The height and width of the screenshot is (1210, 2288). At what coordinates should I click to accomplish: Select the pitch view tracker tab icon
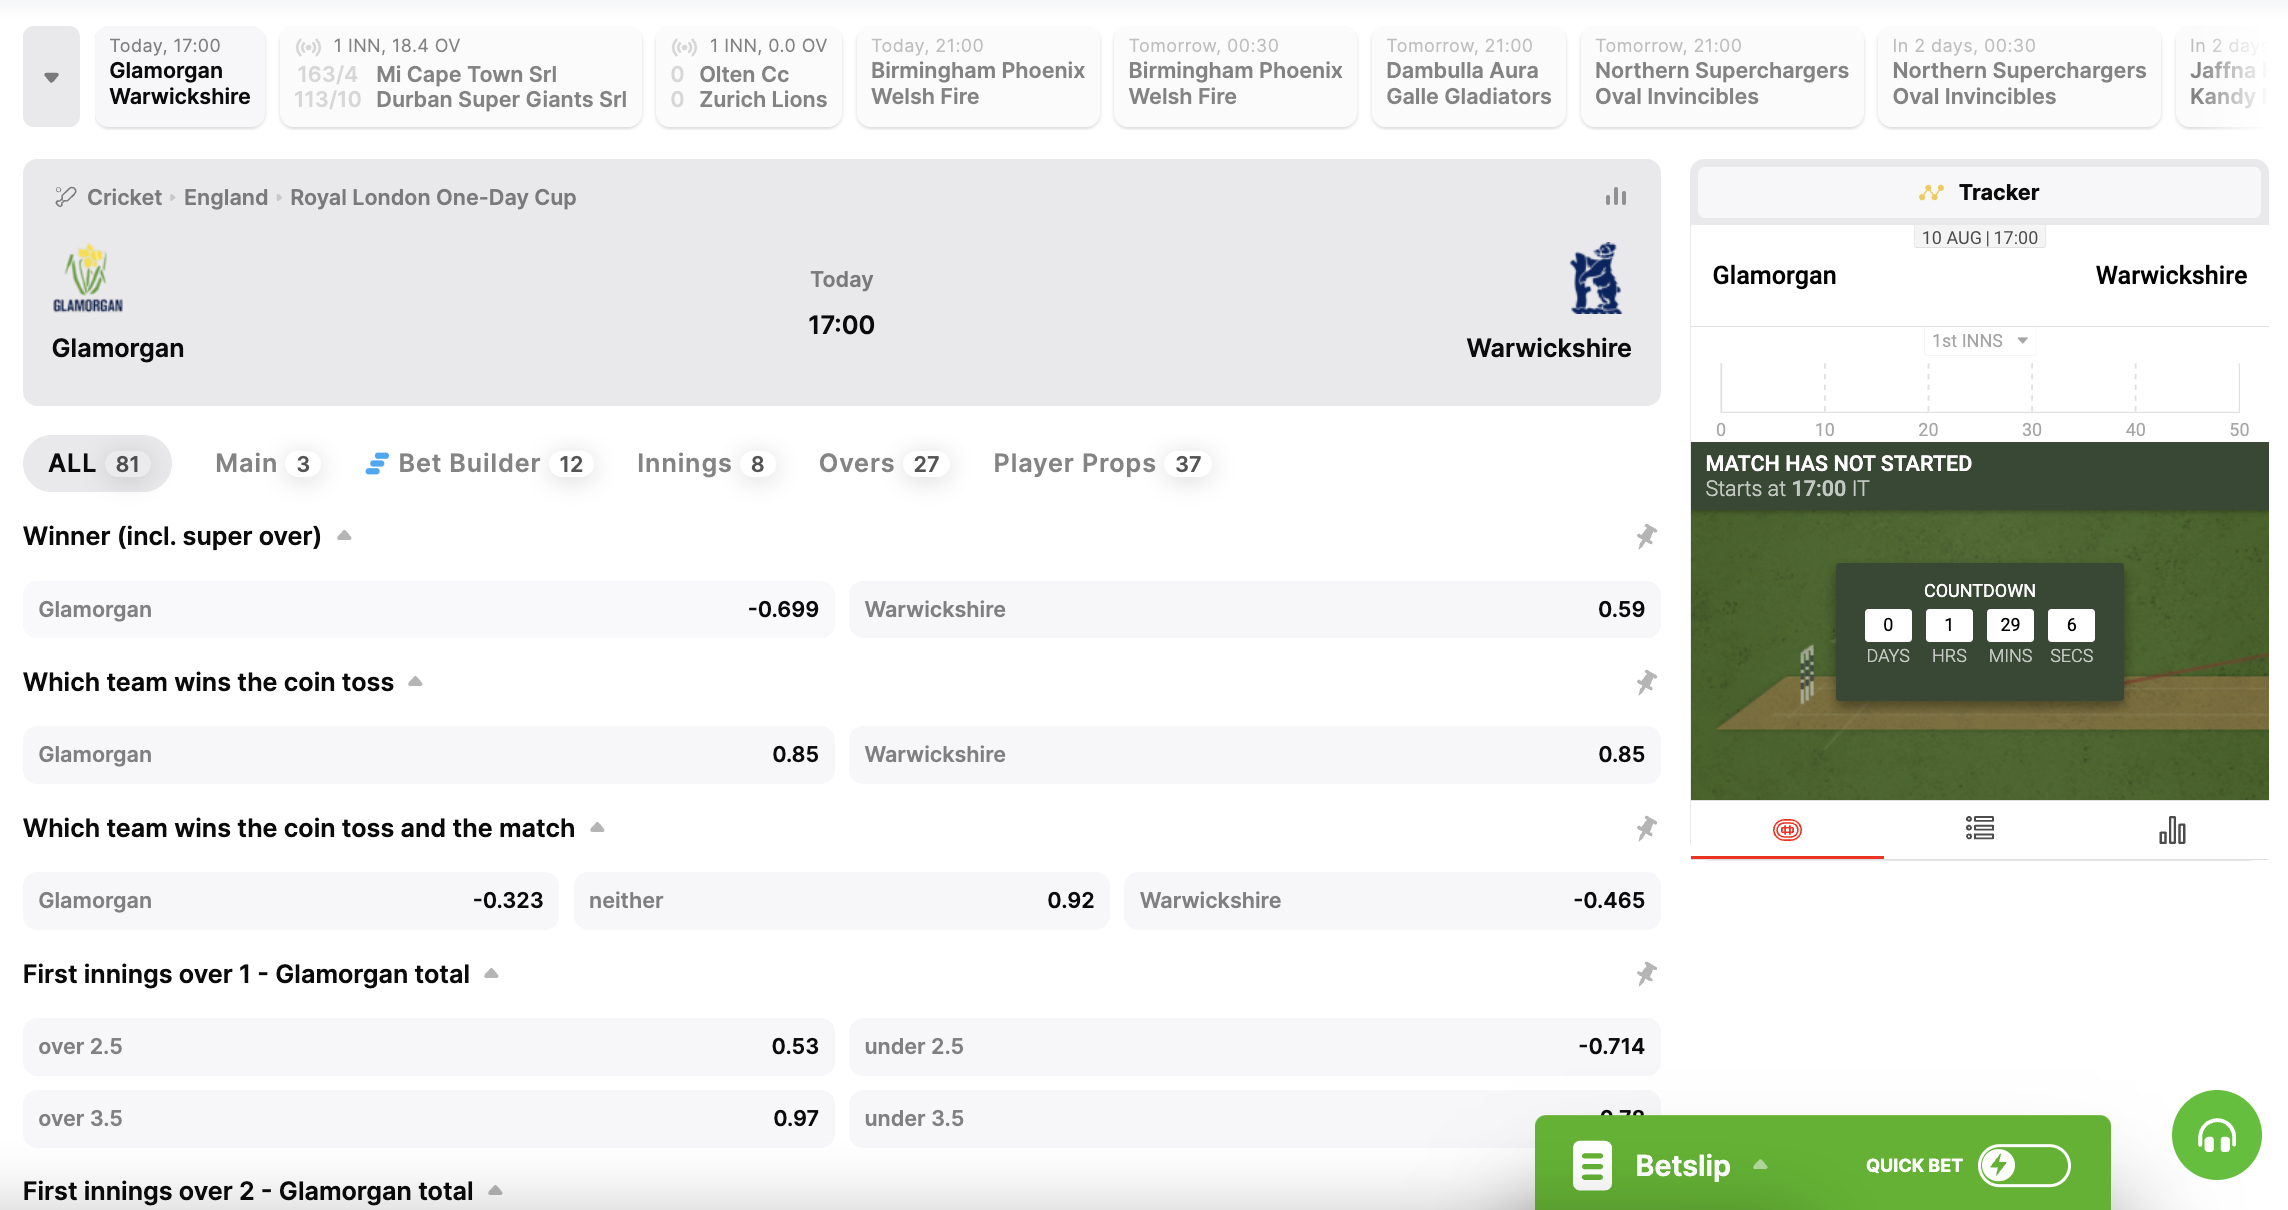(x=1787, y=829)
